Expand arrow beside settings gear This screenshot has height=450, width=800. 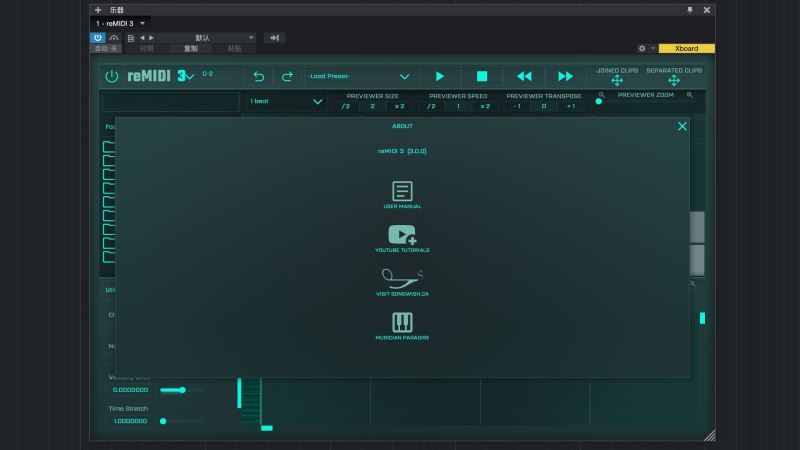pyautogui.click(x=653, y=48)
